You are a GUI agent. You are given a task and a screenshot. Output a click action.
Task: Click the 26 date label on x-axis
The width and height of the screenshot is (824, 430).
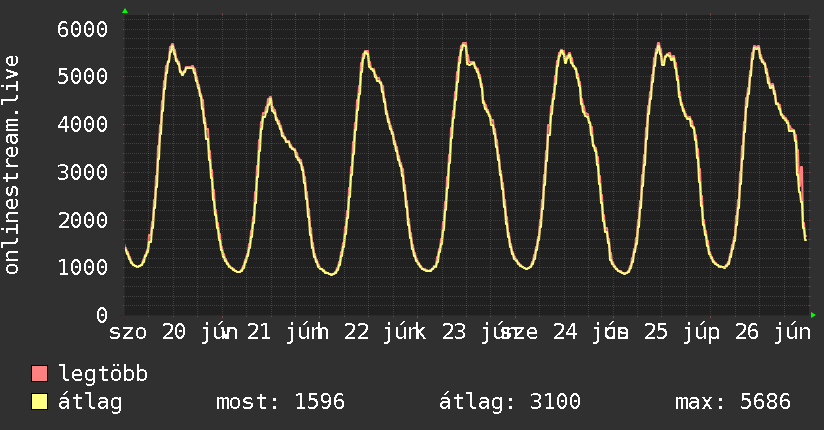(747, 332)
